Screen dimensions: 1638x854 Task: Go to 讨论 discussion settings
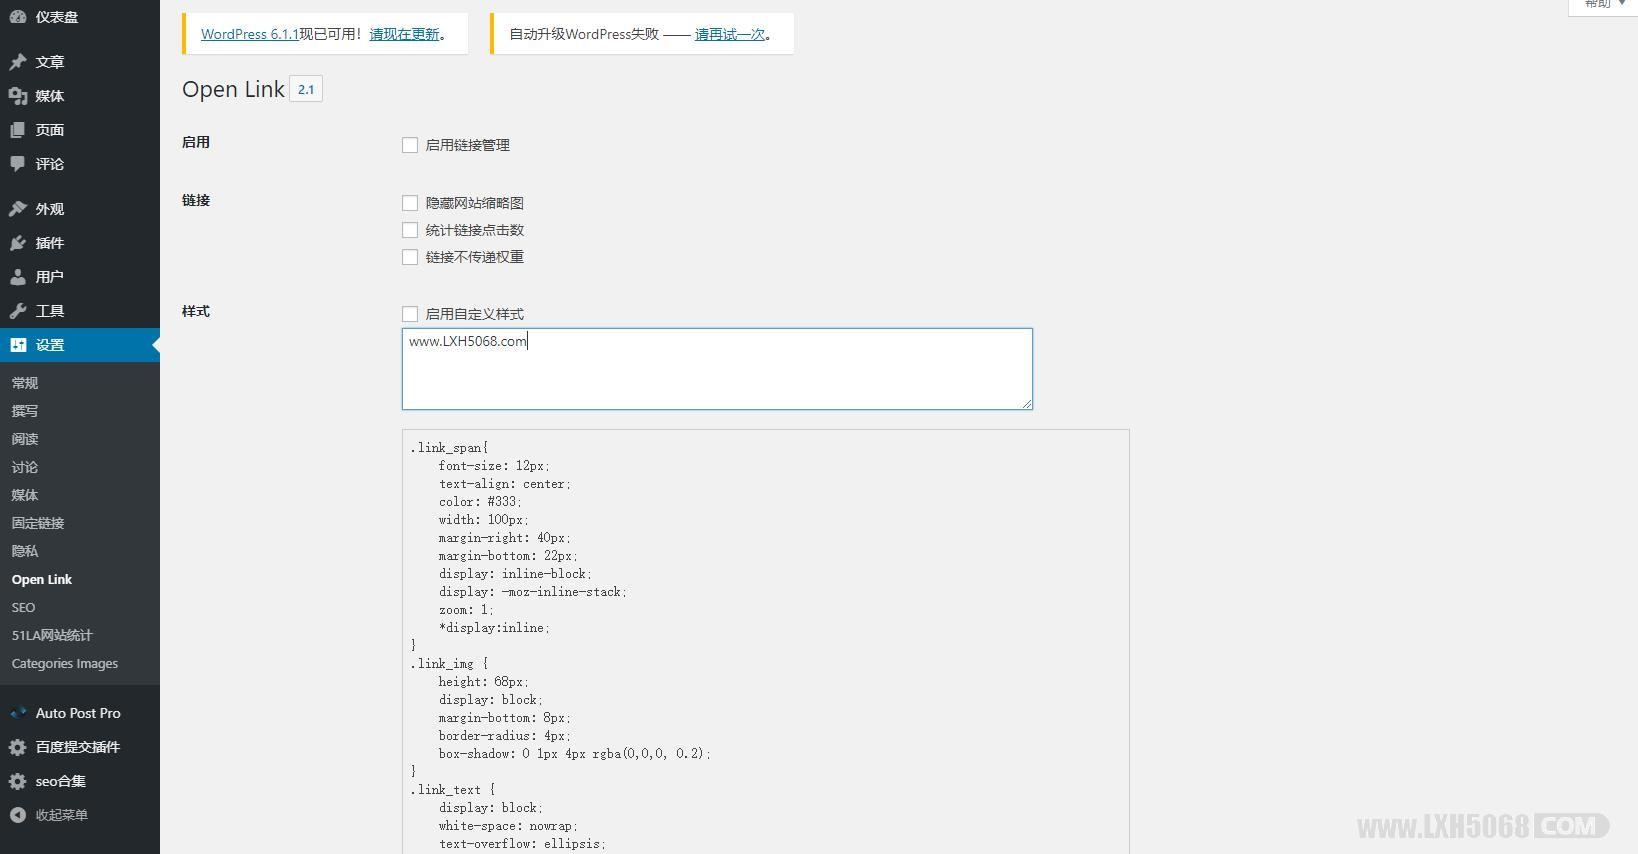pyautogui.click(x=25, y=467)
